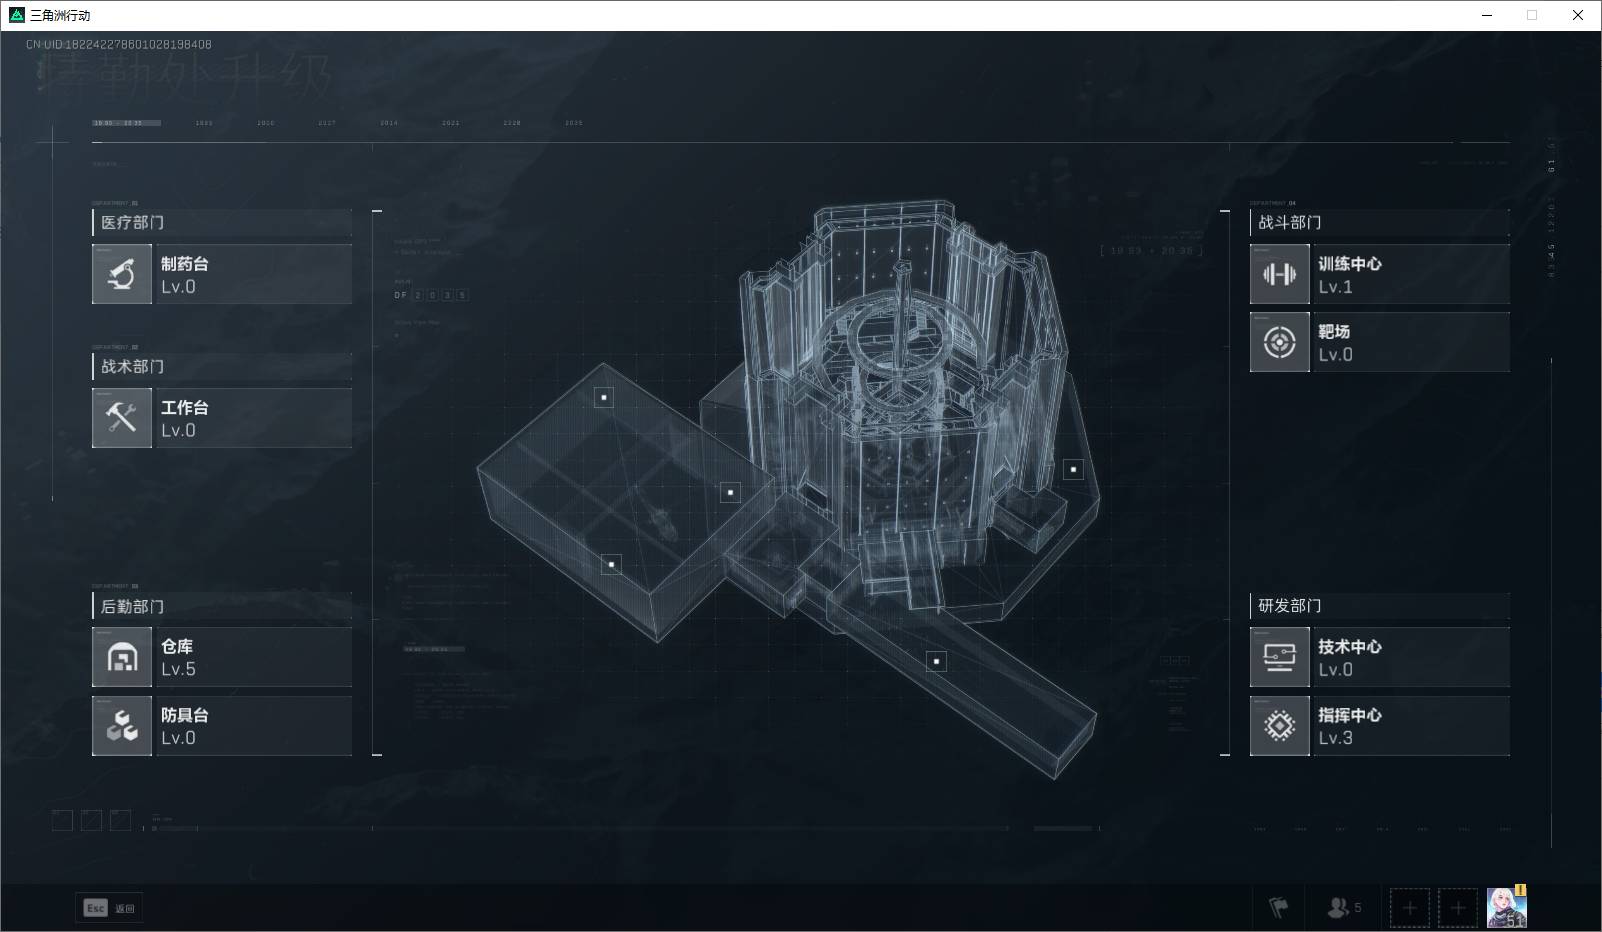Click the 后勤部门 department header

coord(222,606)
